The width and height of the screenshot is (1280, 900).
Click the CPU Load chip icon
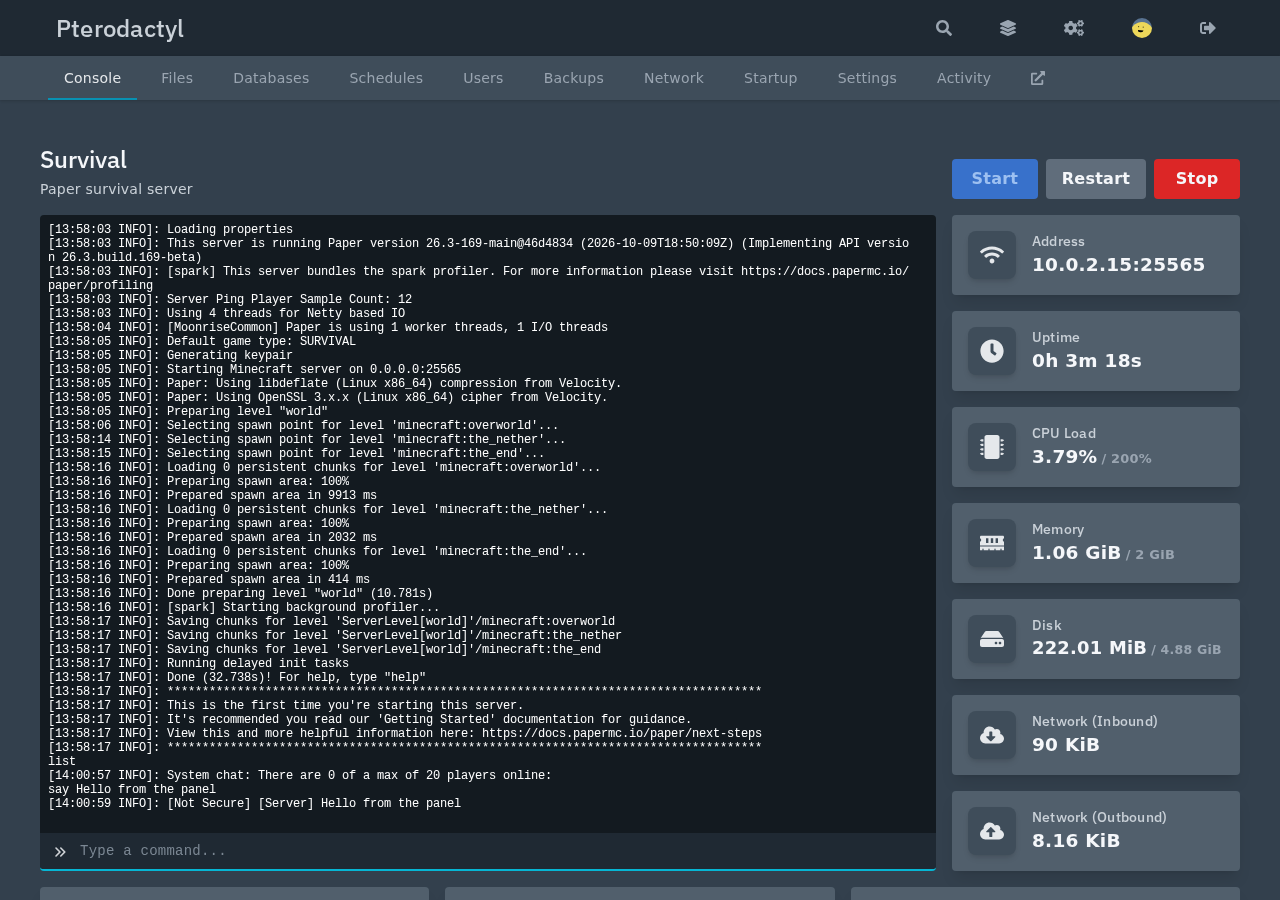click(x=992, y=447)
